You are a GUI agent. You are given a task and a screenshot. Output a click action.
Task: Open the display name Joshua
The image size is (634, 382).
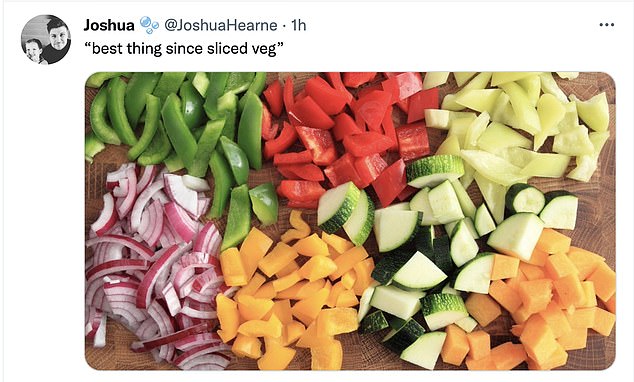tap(109, 25)
